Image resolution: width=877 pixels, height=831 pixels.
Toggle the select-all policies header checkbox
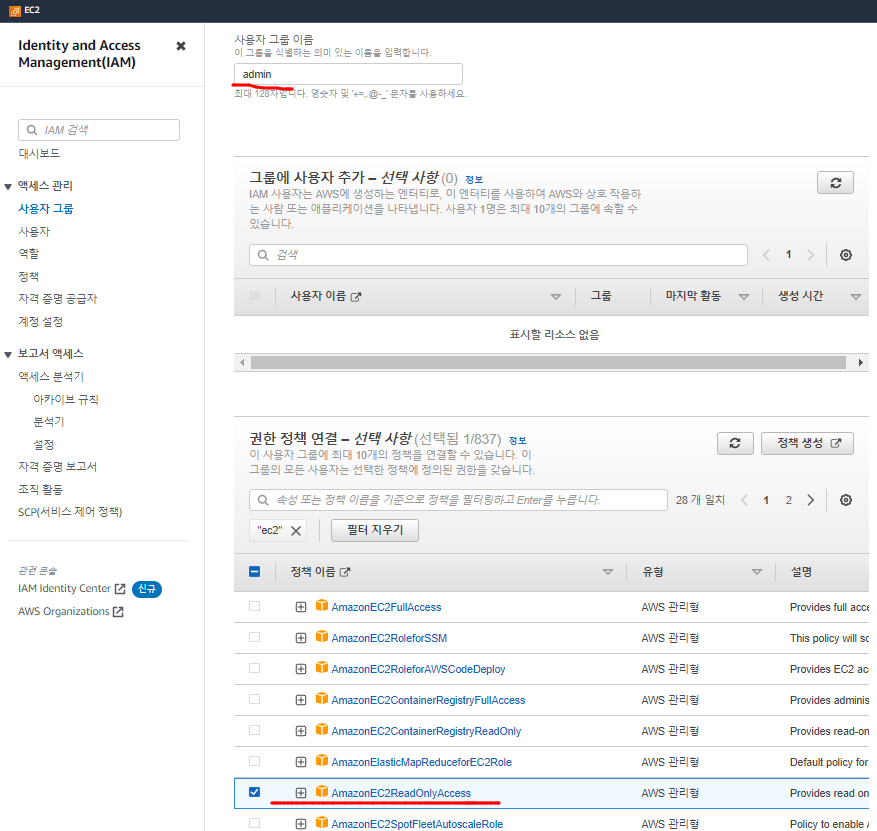click(x=254, y=572)
